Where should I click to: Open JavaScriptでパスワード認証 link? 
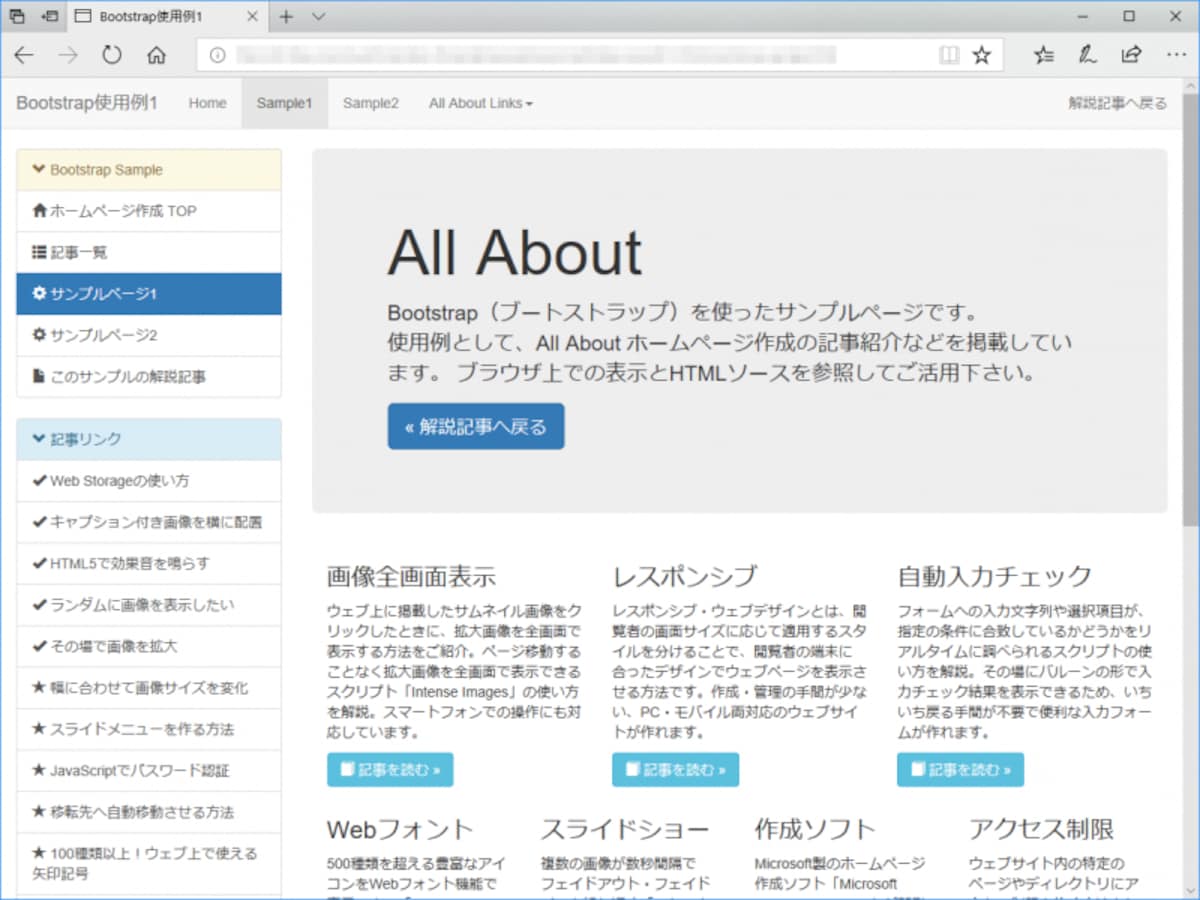click(149, 770)
